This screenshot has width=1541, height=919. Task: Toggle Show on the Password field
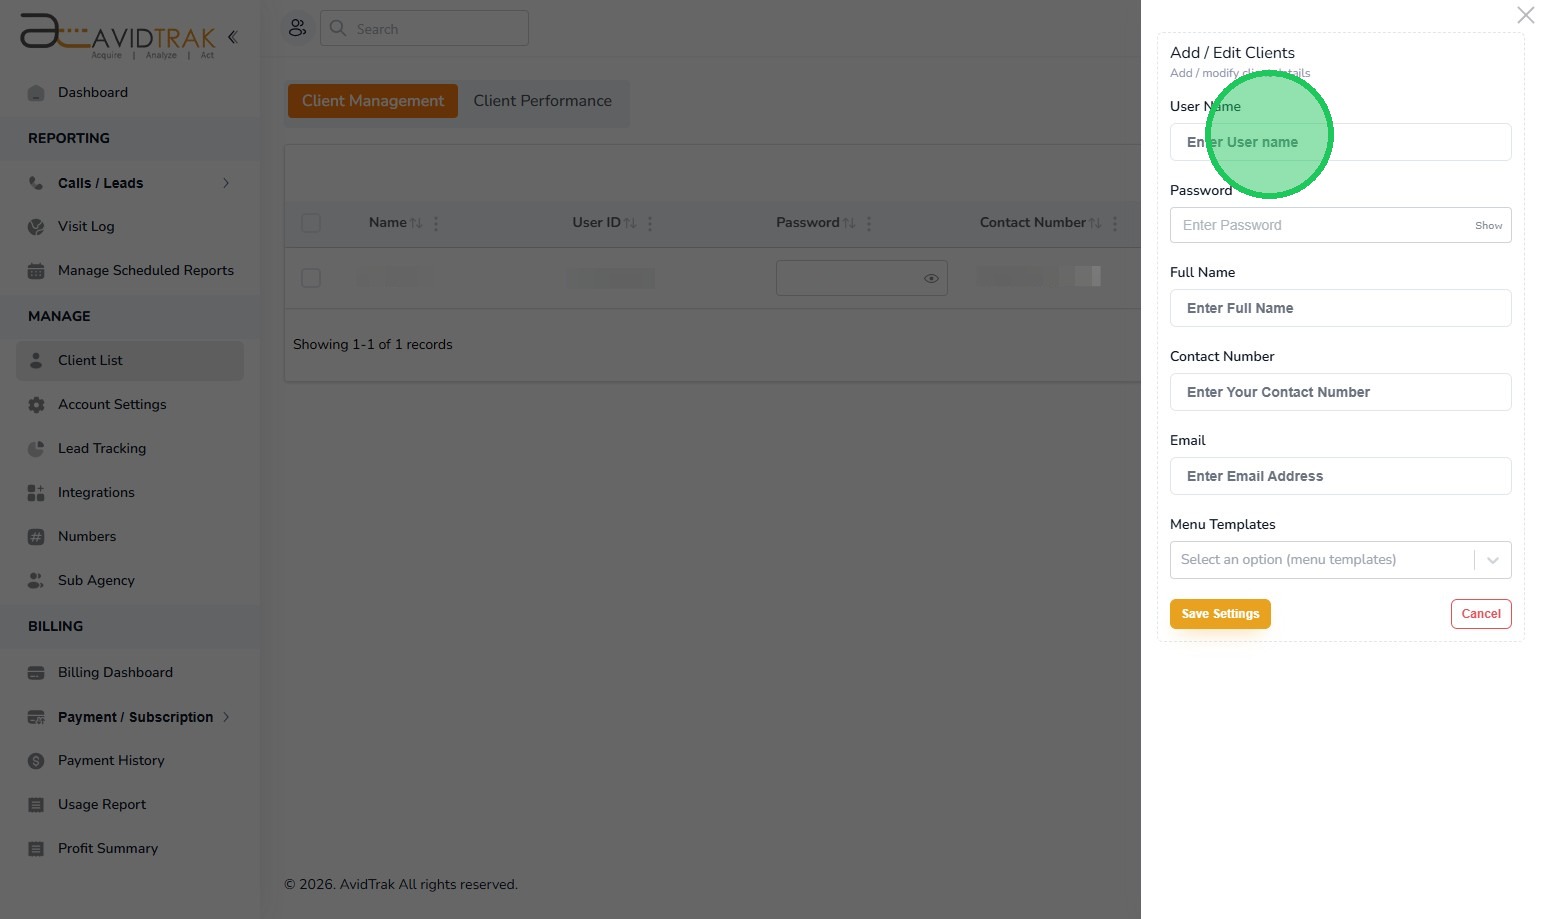1488,226
